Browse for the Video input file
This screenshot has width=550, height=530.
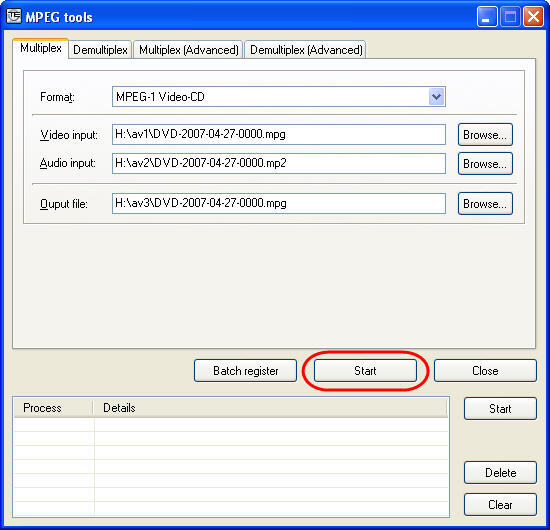click(x=485, y=134)
